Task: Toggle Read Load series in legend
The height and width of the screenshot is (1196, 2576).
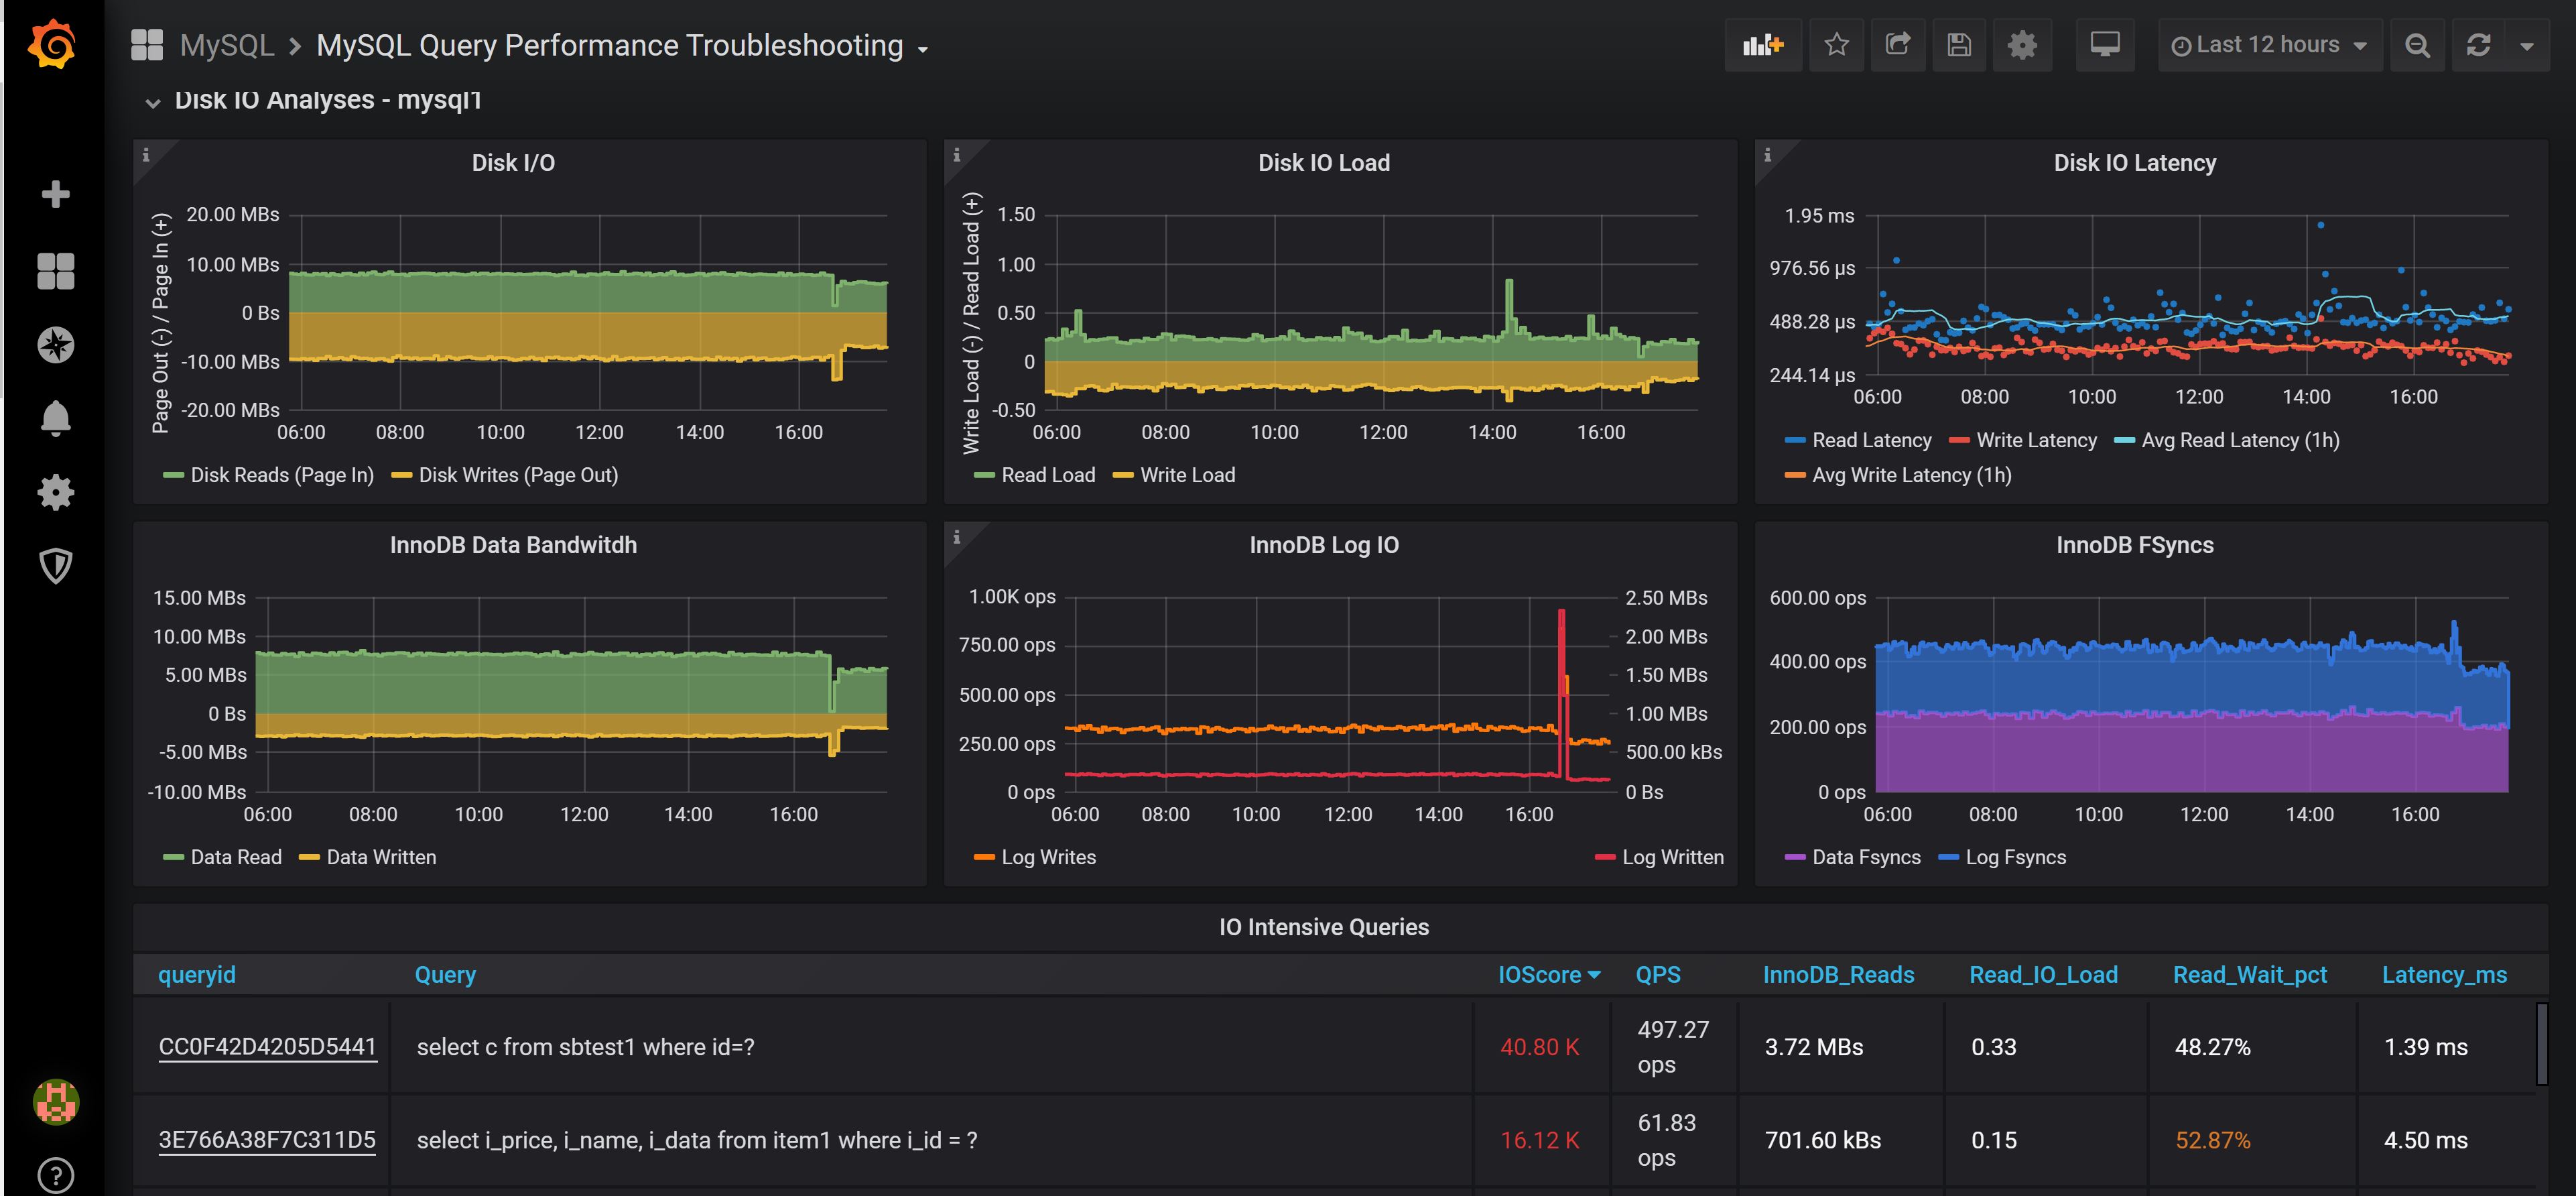Action: pos(1047,475)
